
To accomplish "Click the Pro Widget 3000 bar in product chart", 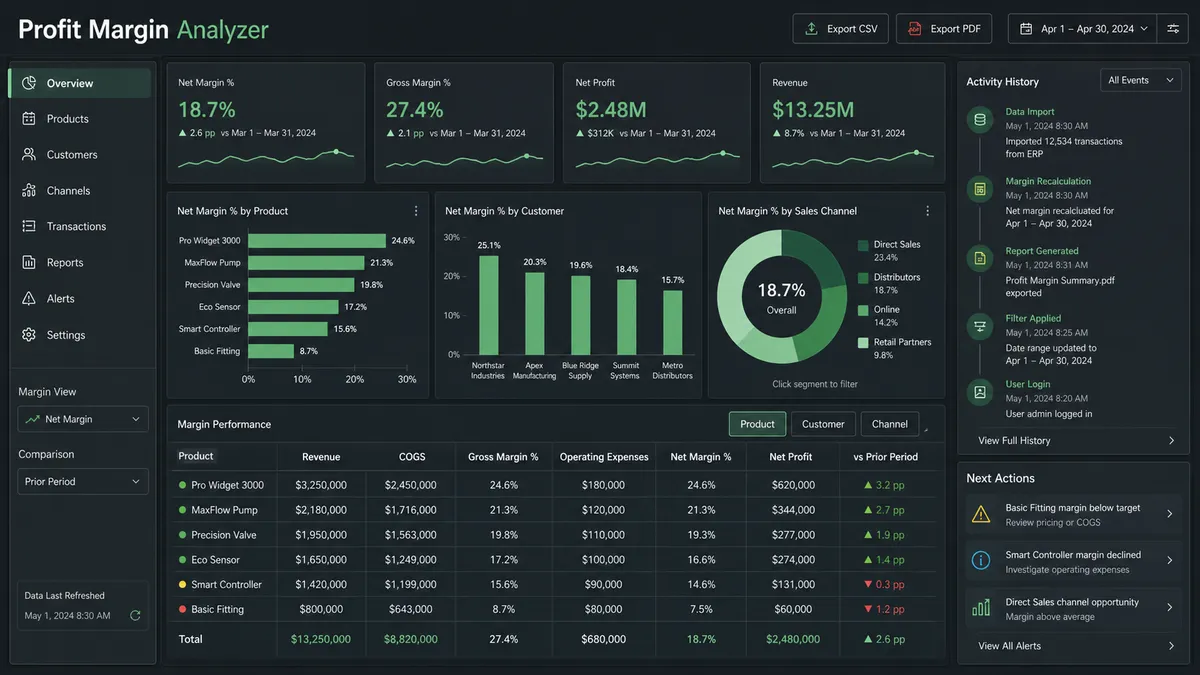I will point(317,240).
